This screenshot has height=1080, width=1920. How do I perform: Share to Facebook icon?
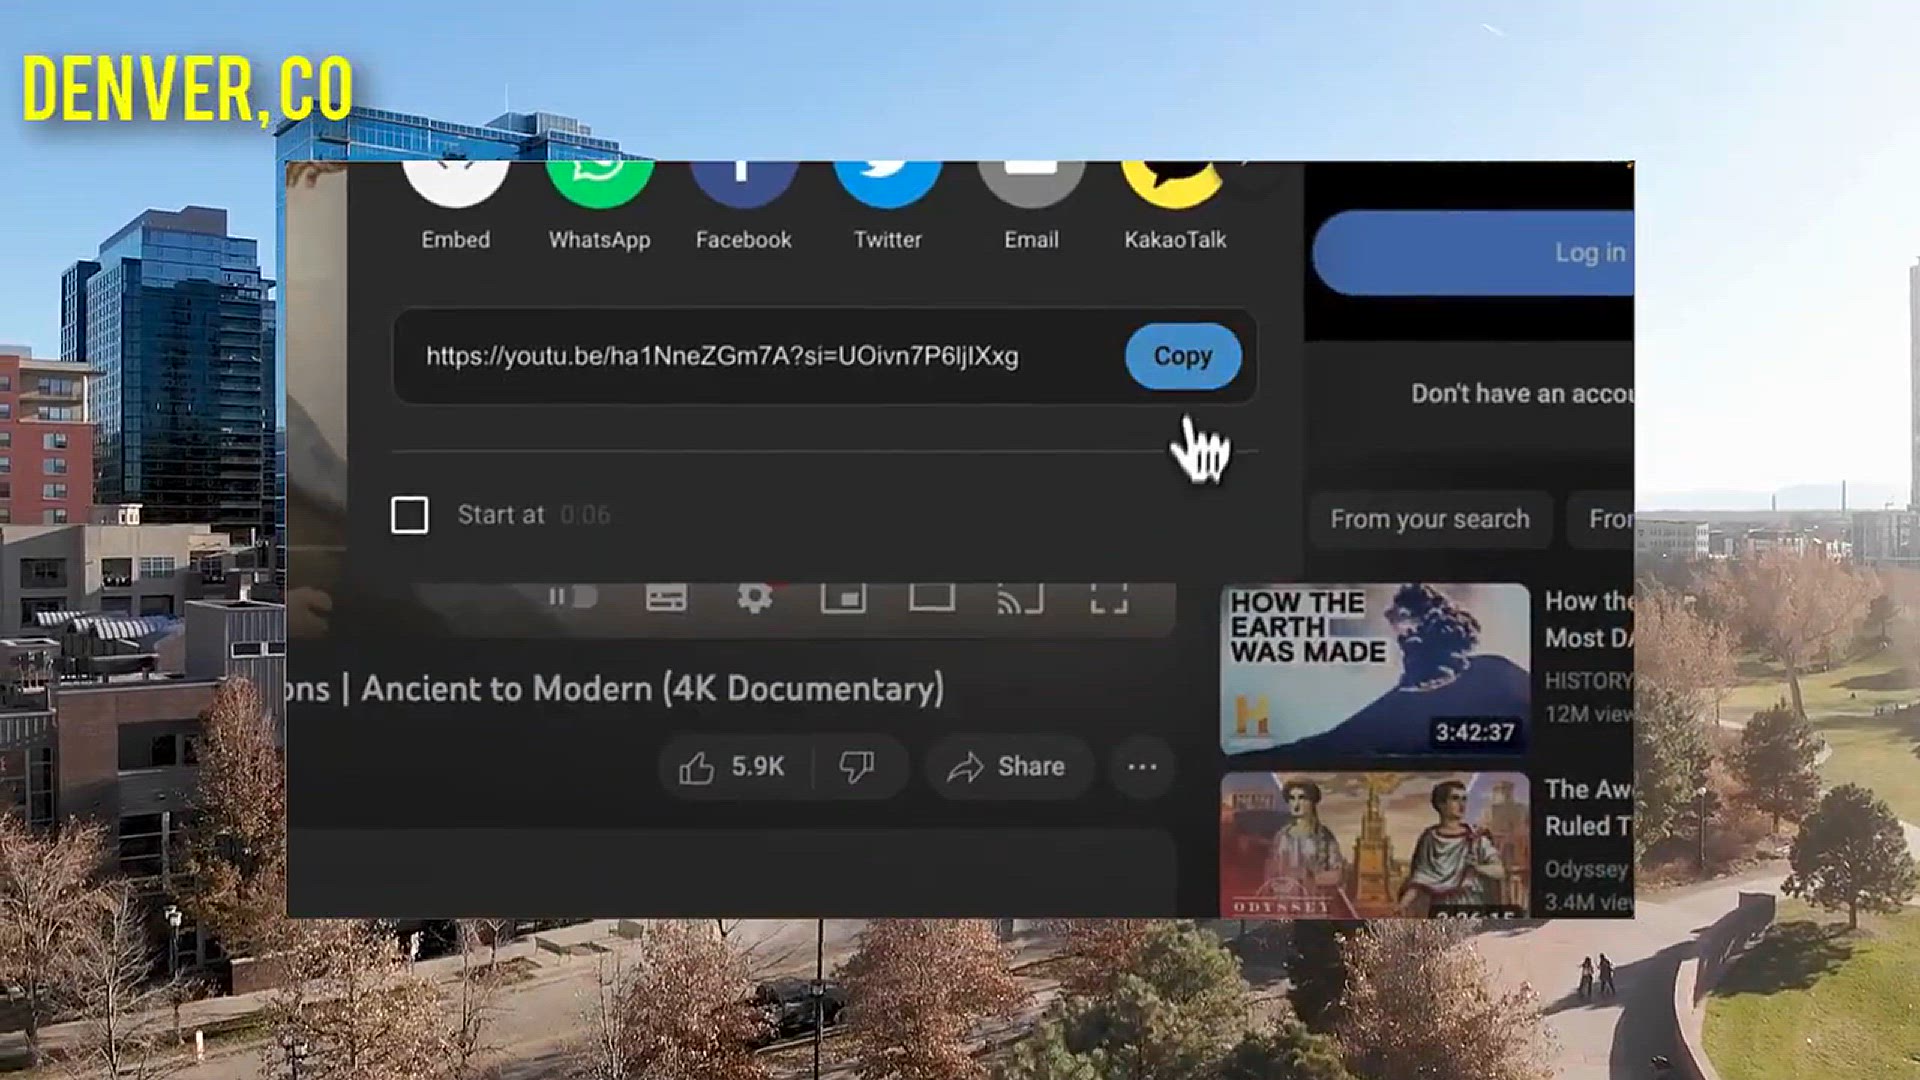pos(743,184)
